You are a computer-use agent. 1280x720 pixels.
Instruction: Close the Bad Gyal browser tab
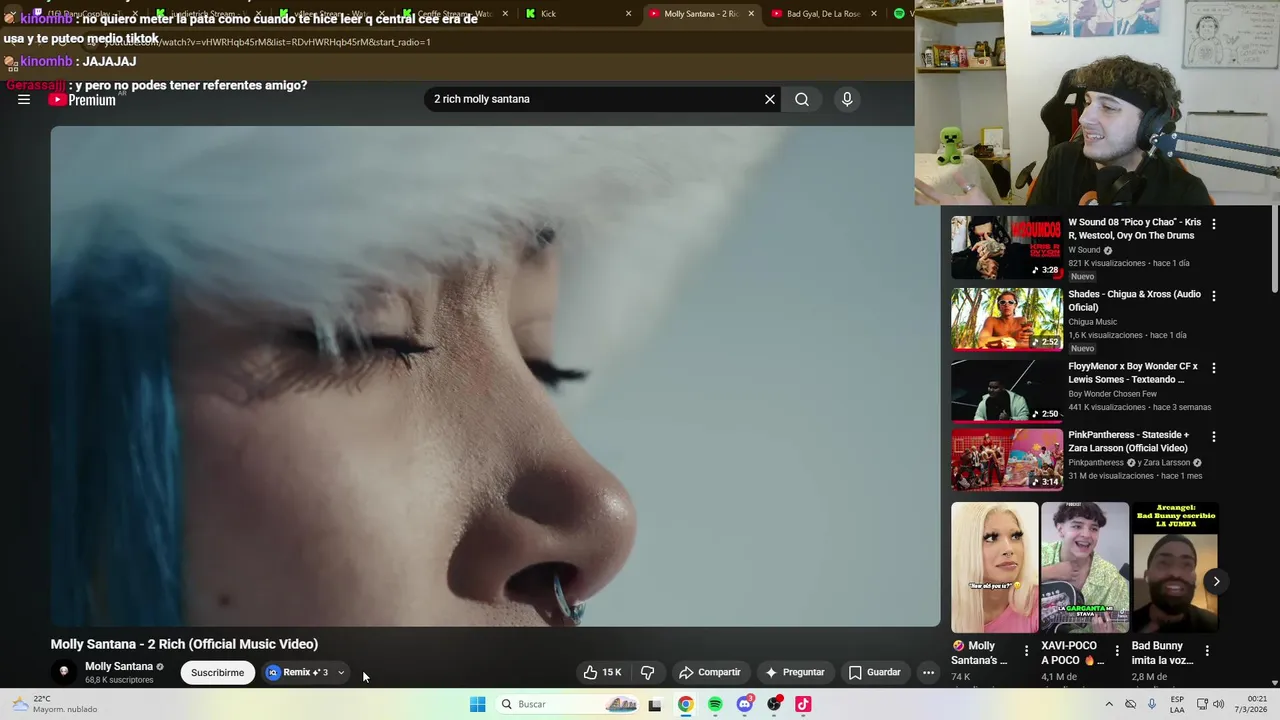pos(874,13)
